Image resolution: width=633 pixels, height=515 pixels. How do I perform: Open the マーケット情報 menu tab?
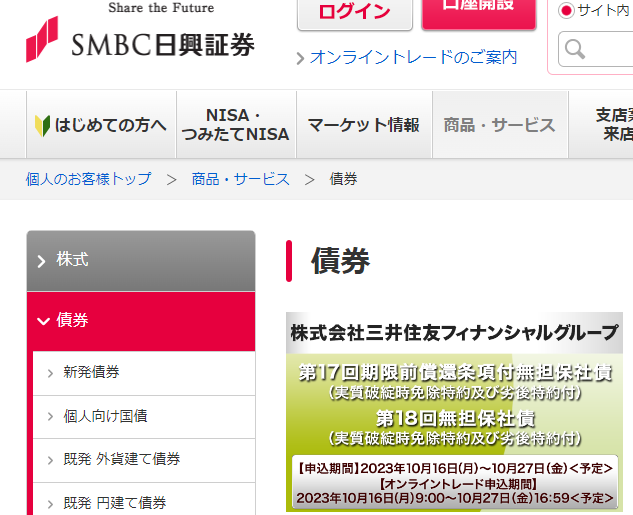coord(364,125)
